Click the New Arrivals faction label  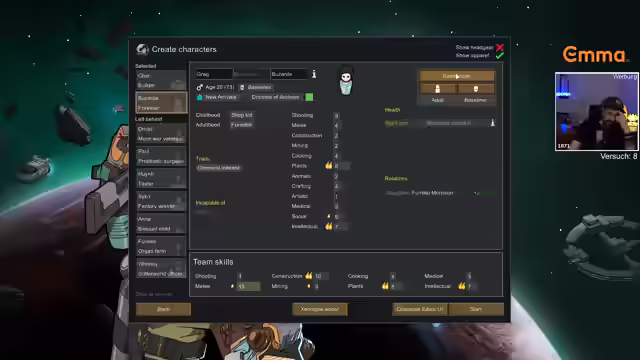pyautogui.click(x=221, y=97)
